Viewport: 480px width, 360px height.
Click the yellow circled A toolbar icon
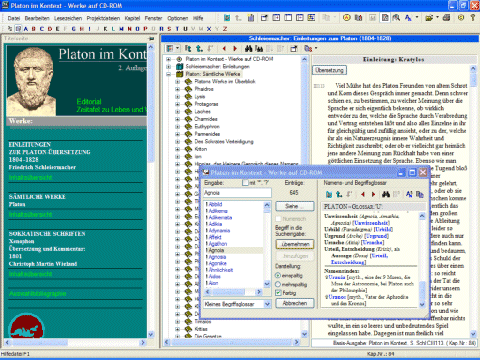(347, 18)
